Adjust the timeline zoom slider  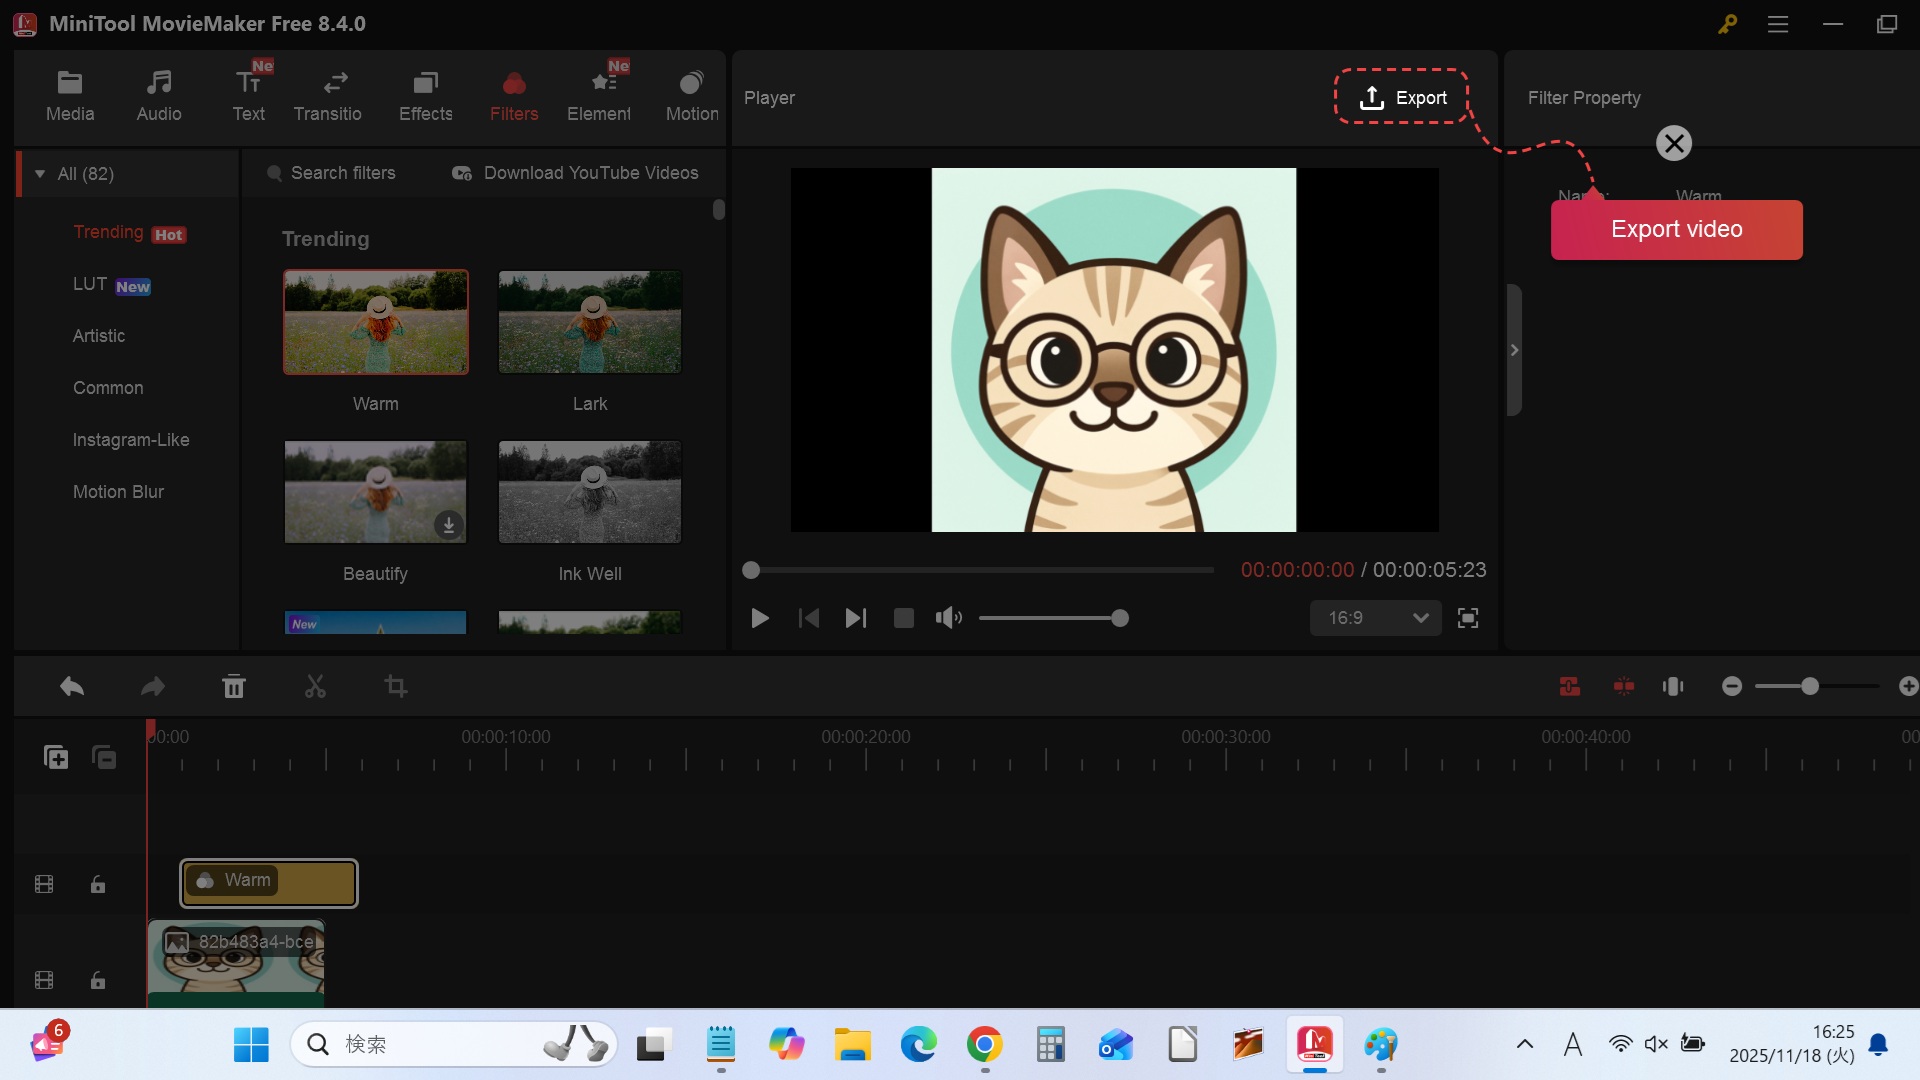(1809, 687)
